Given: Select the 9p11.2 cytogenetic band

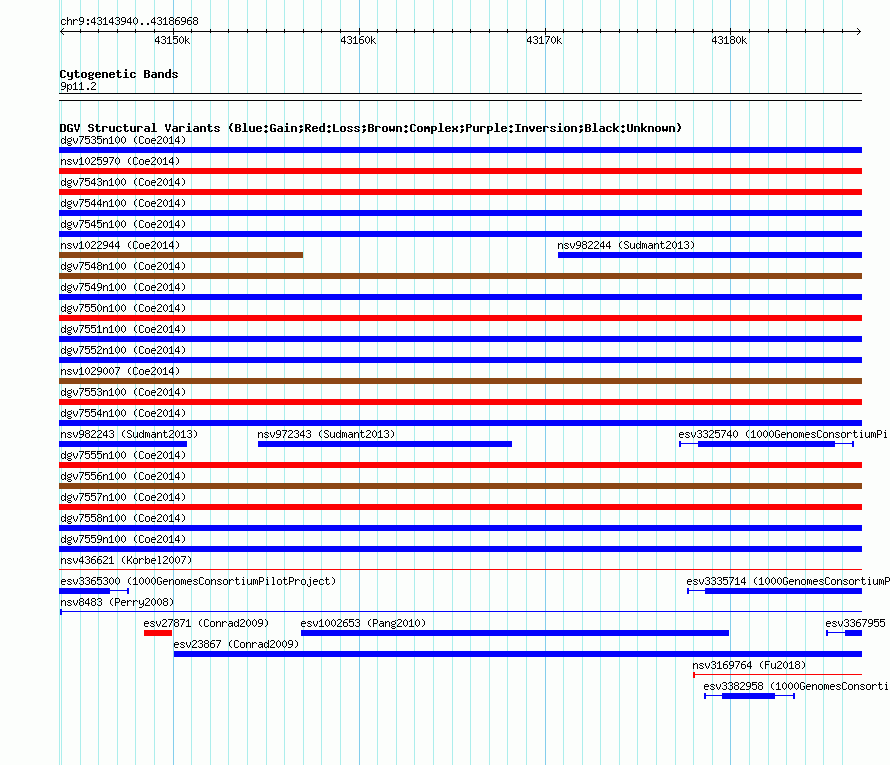Looking at the screenshot, I should click(x=460, y=97).
